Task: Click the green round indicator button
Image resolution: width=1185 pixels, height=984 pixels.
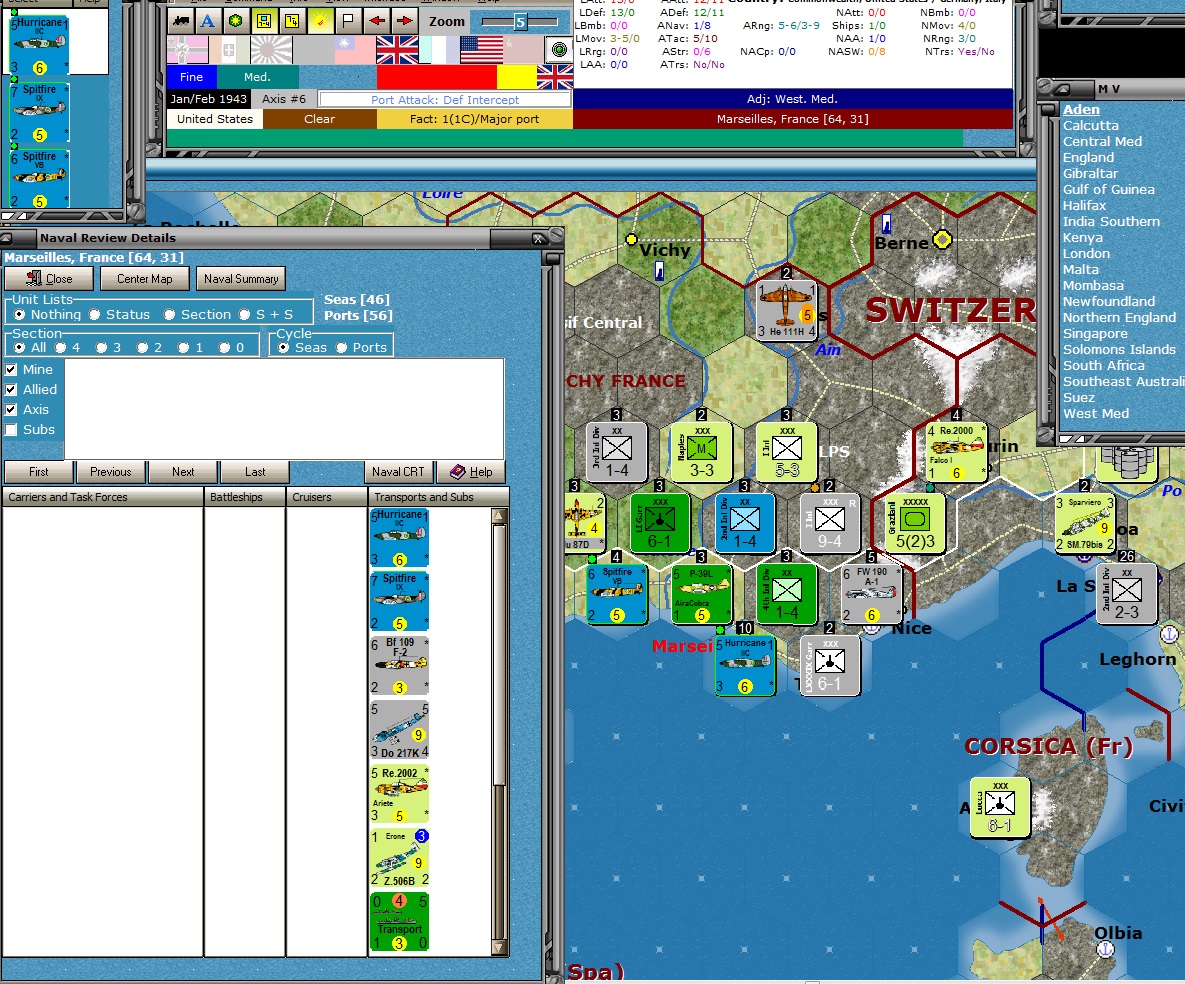Action: tap(558, 50)
